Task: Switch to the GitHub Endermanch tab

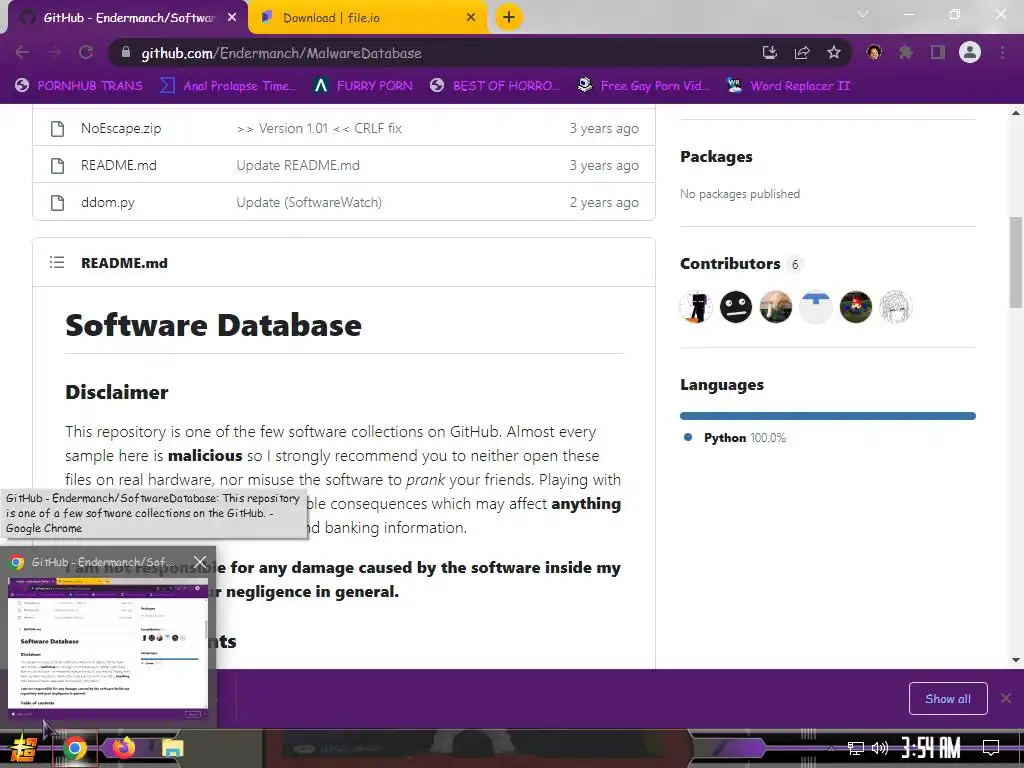Action: pyautogui.click(x=127, y=18)
